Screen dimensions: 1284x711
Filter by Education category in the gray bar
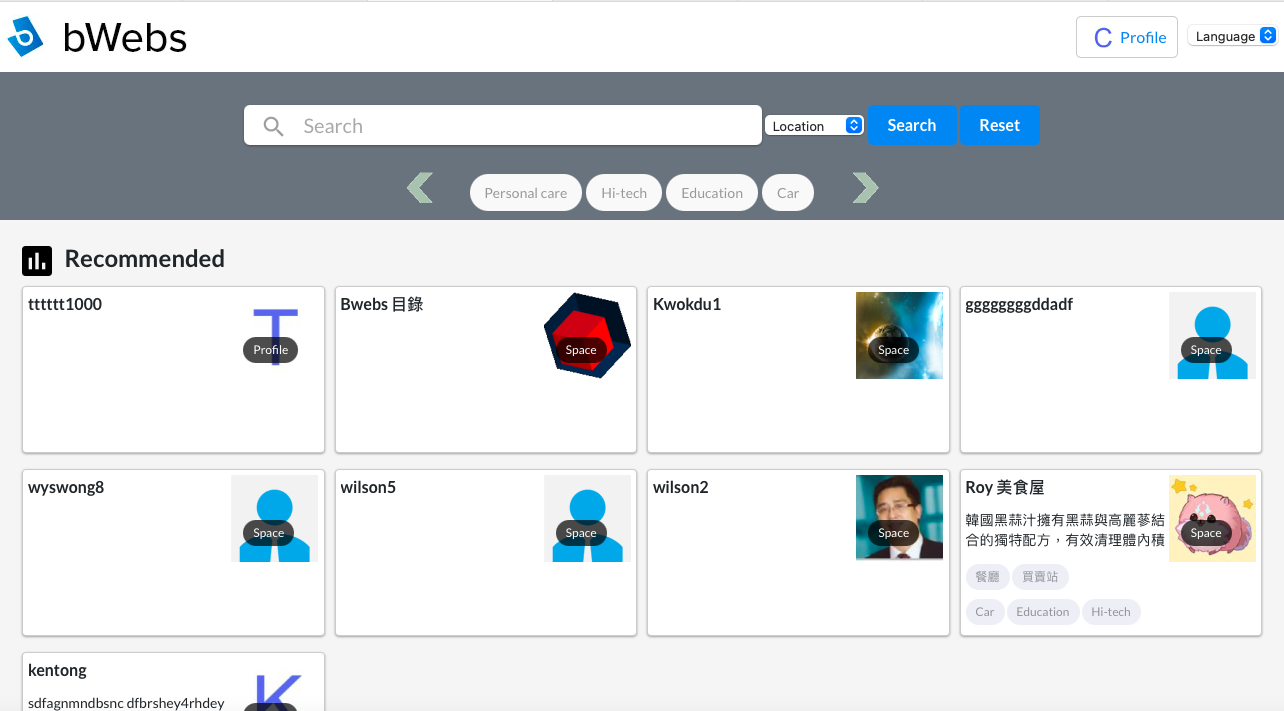pyautogui.click(x=712, y=193)
